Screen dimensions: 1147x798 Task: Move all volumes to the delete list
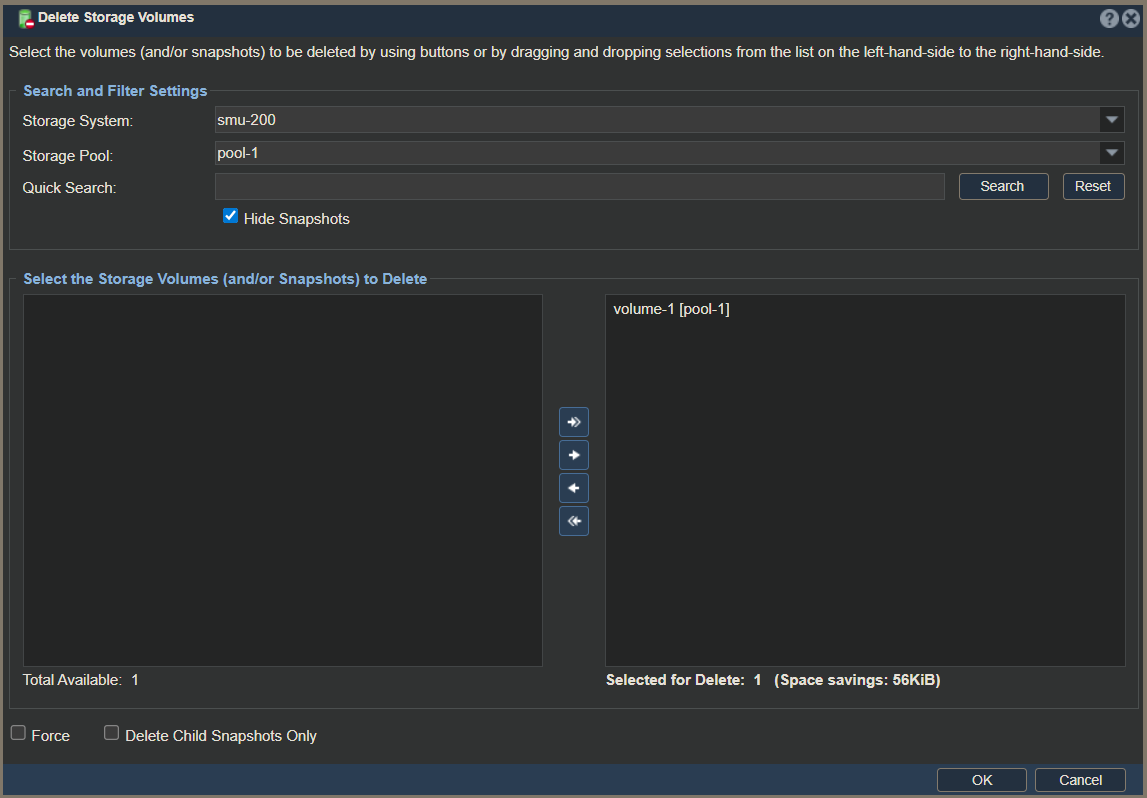click(x=574, y=422)
